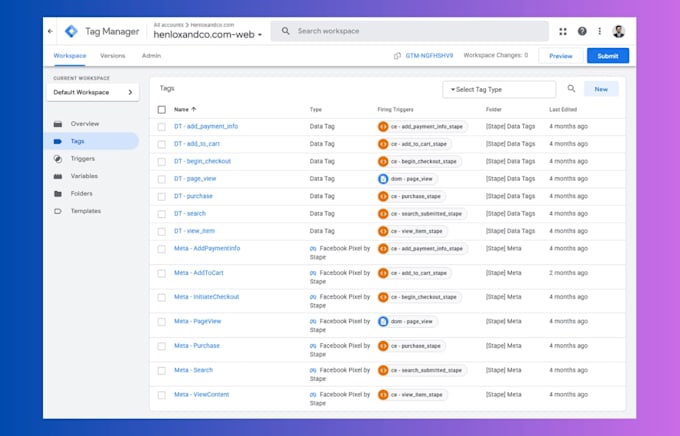Click orange trigger icon in DT - purchase row

(383, 197)
